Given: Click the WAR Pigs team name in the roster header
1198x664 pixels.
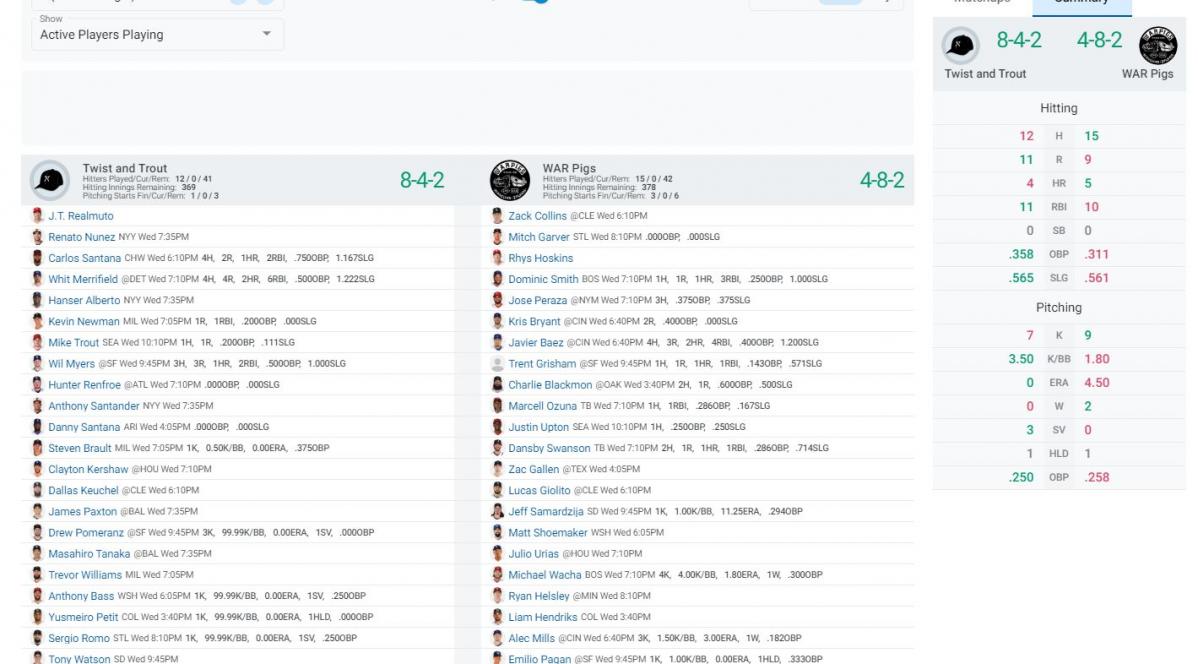Looking at the screenshot, I should pos(569,168).
